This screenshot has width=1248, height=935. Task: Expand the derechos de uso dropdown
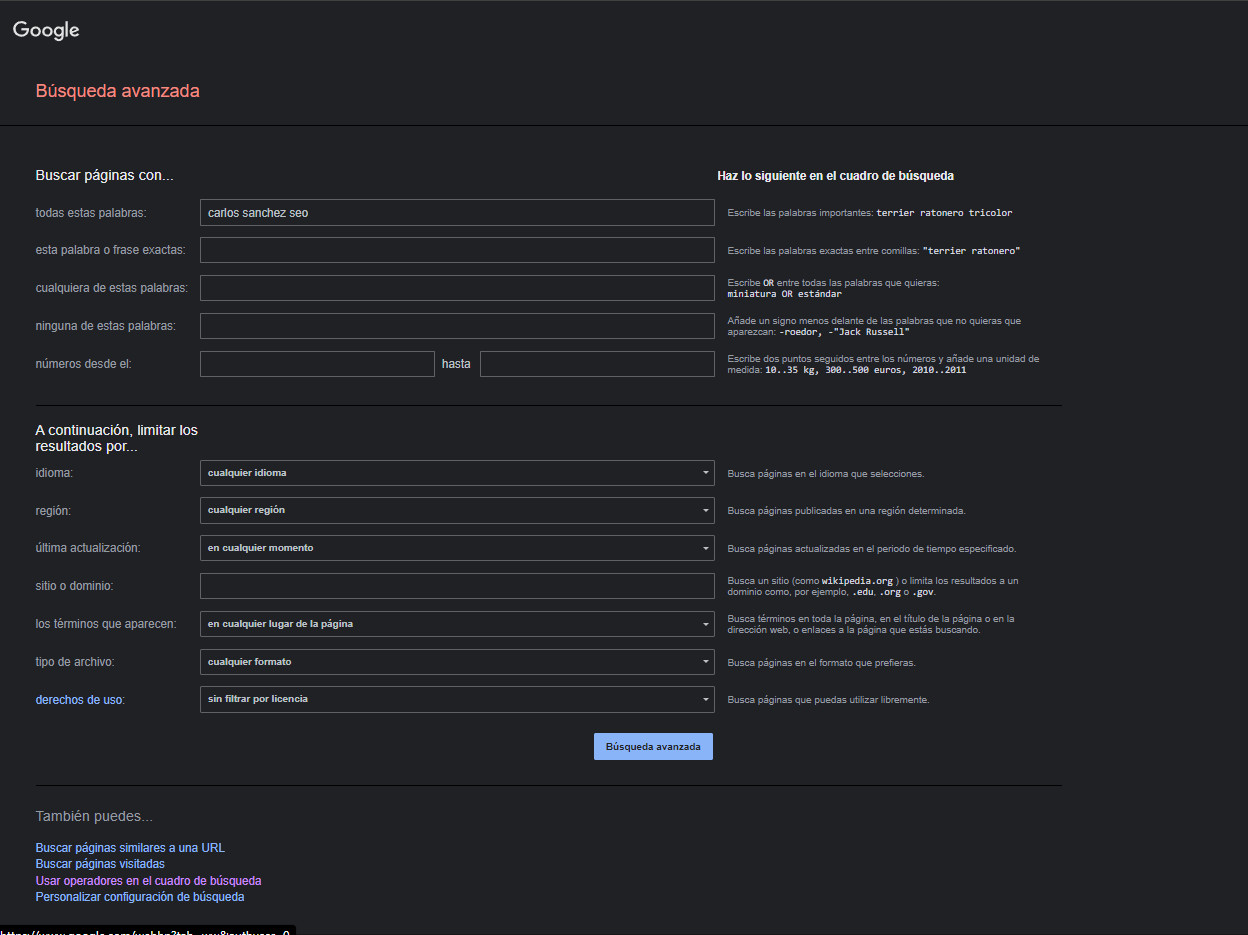tap(457, 699)
